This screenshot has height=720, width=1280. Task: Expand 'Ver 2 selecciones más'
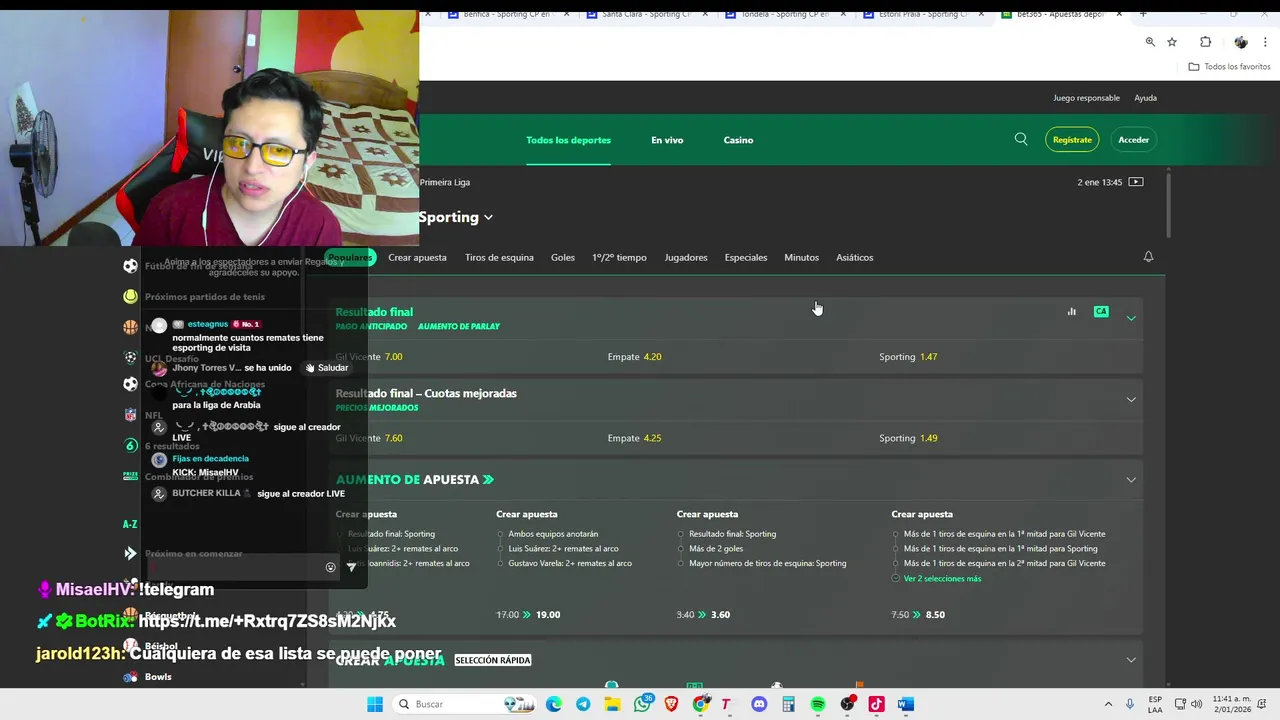point(942,578)
